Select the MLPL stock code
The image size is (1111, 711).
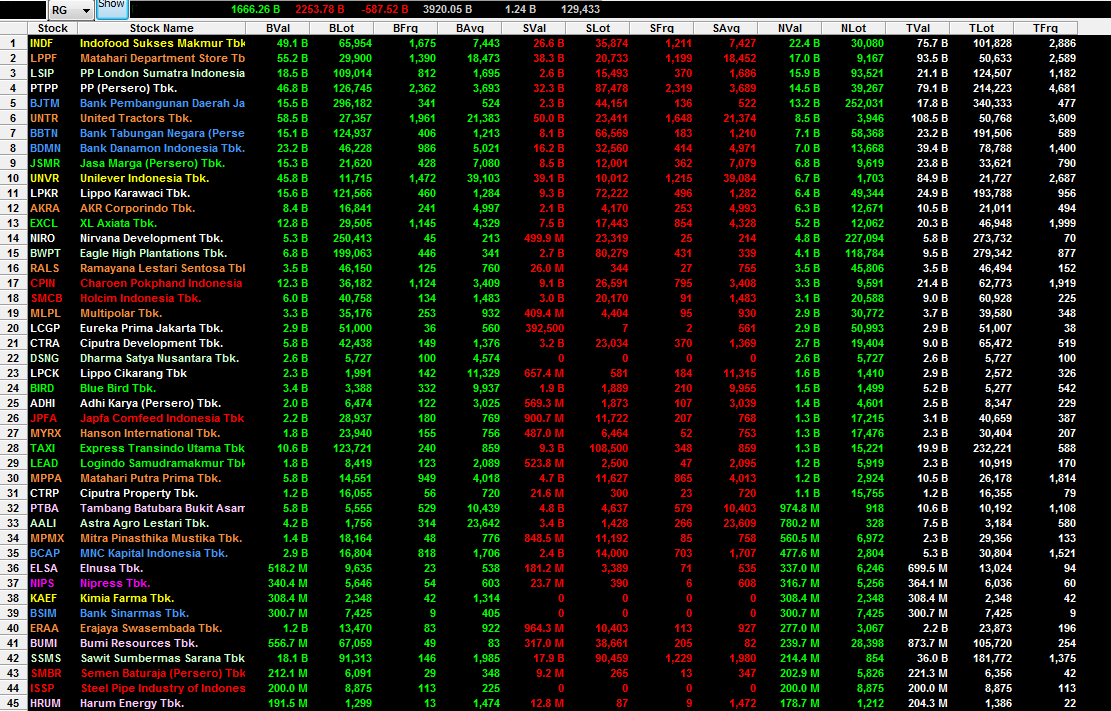45,313
